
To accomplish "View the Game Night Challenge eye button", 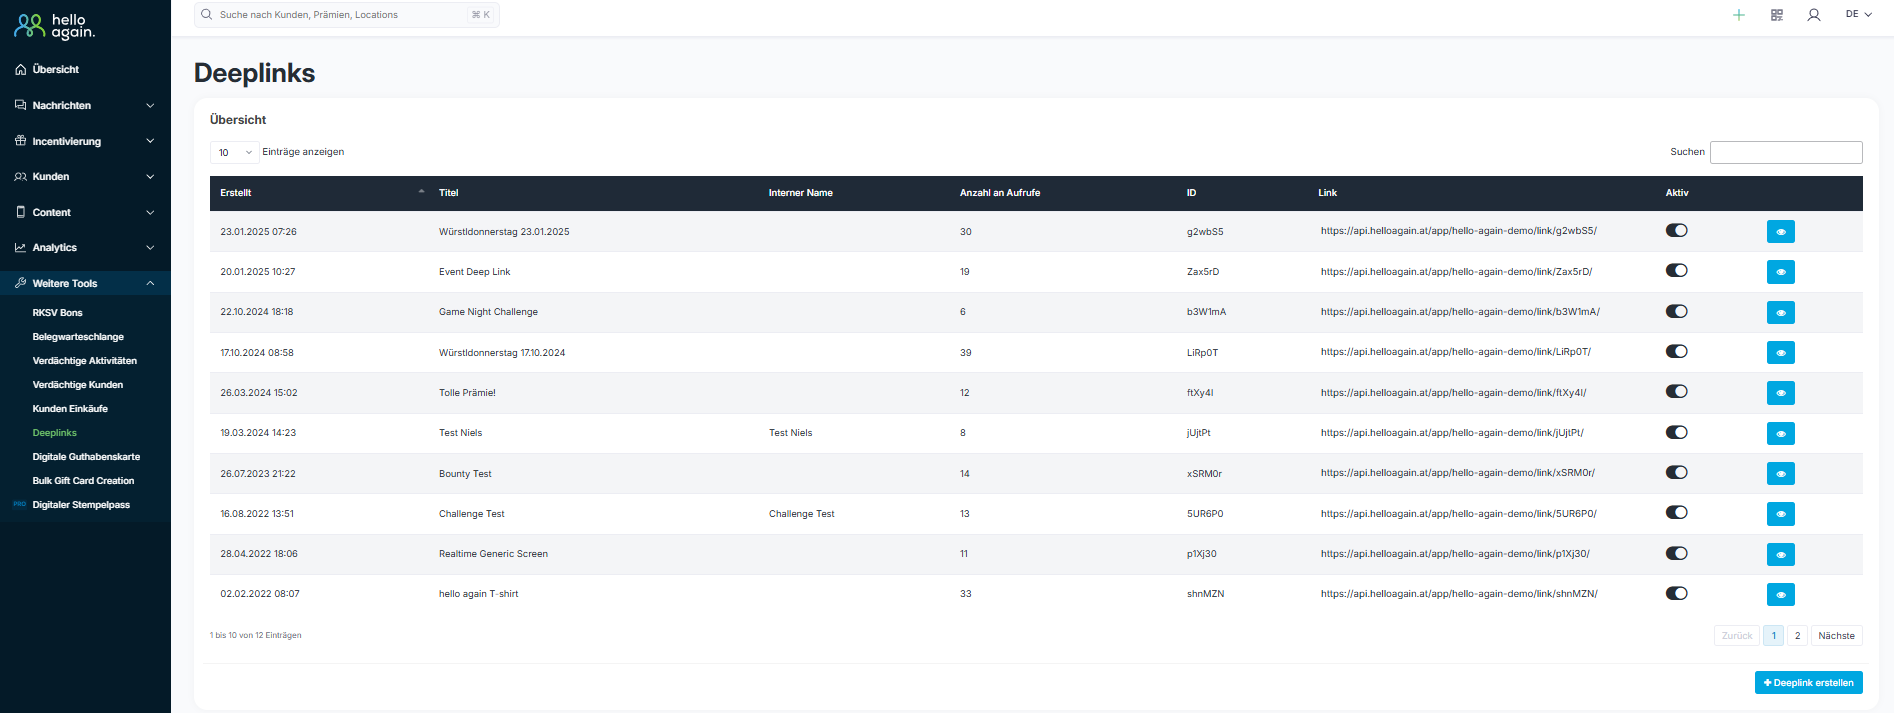I will (x=1781, y=312).
